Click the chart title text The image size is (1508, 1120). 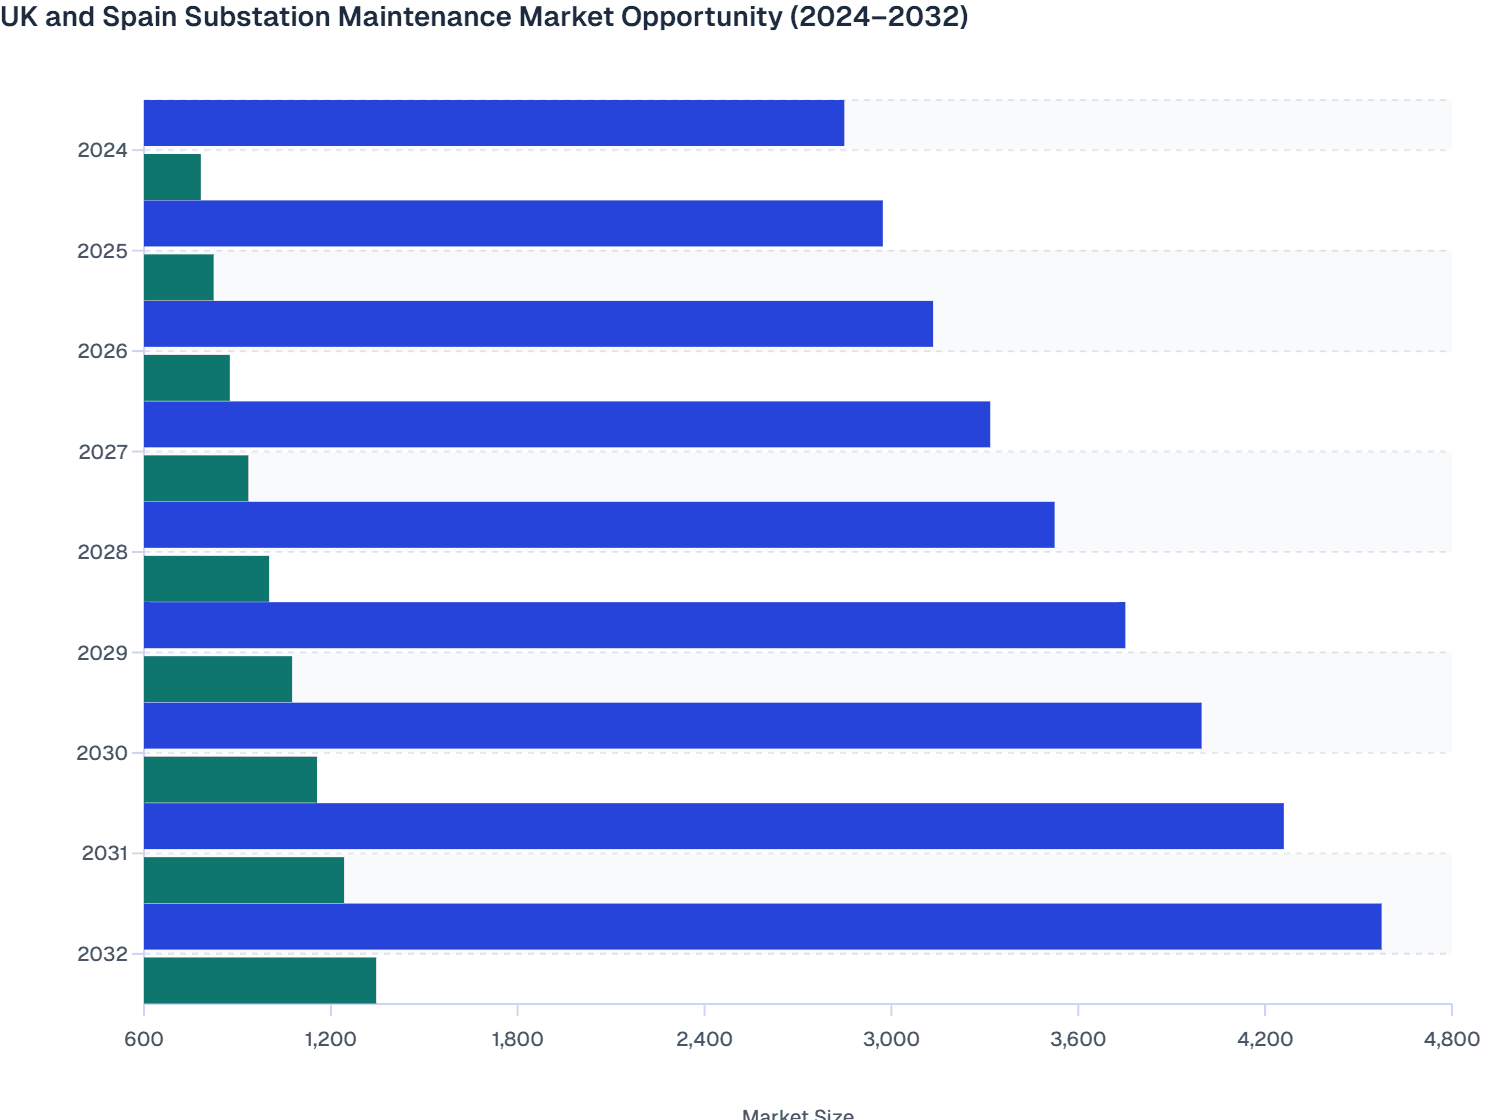(482, 16)
